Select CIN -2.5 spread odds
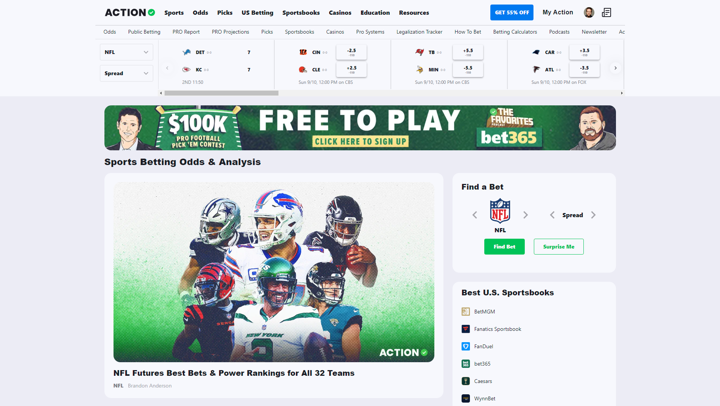This screenshot has width=720, height=406. coord(351,52)
